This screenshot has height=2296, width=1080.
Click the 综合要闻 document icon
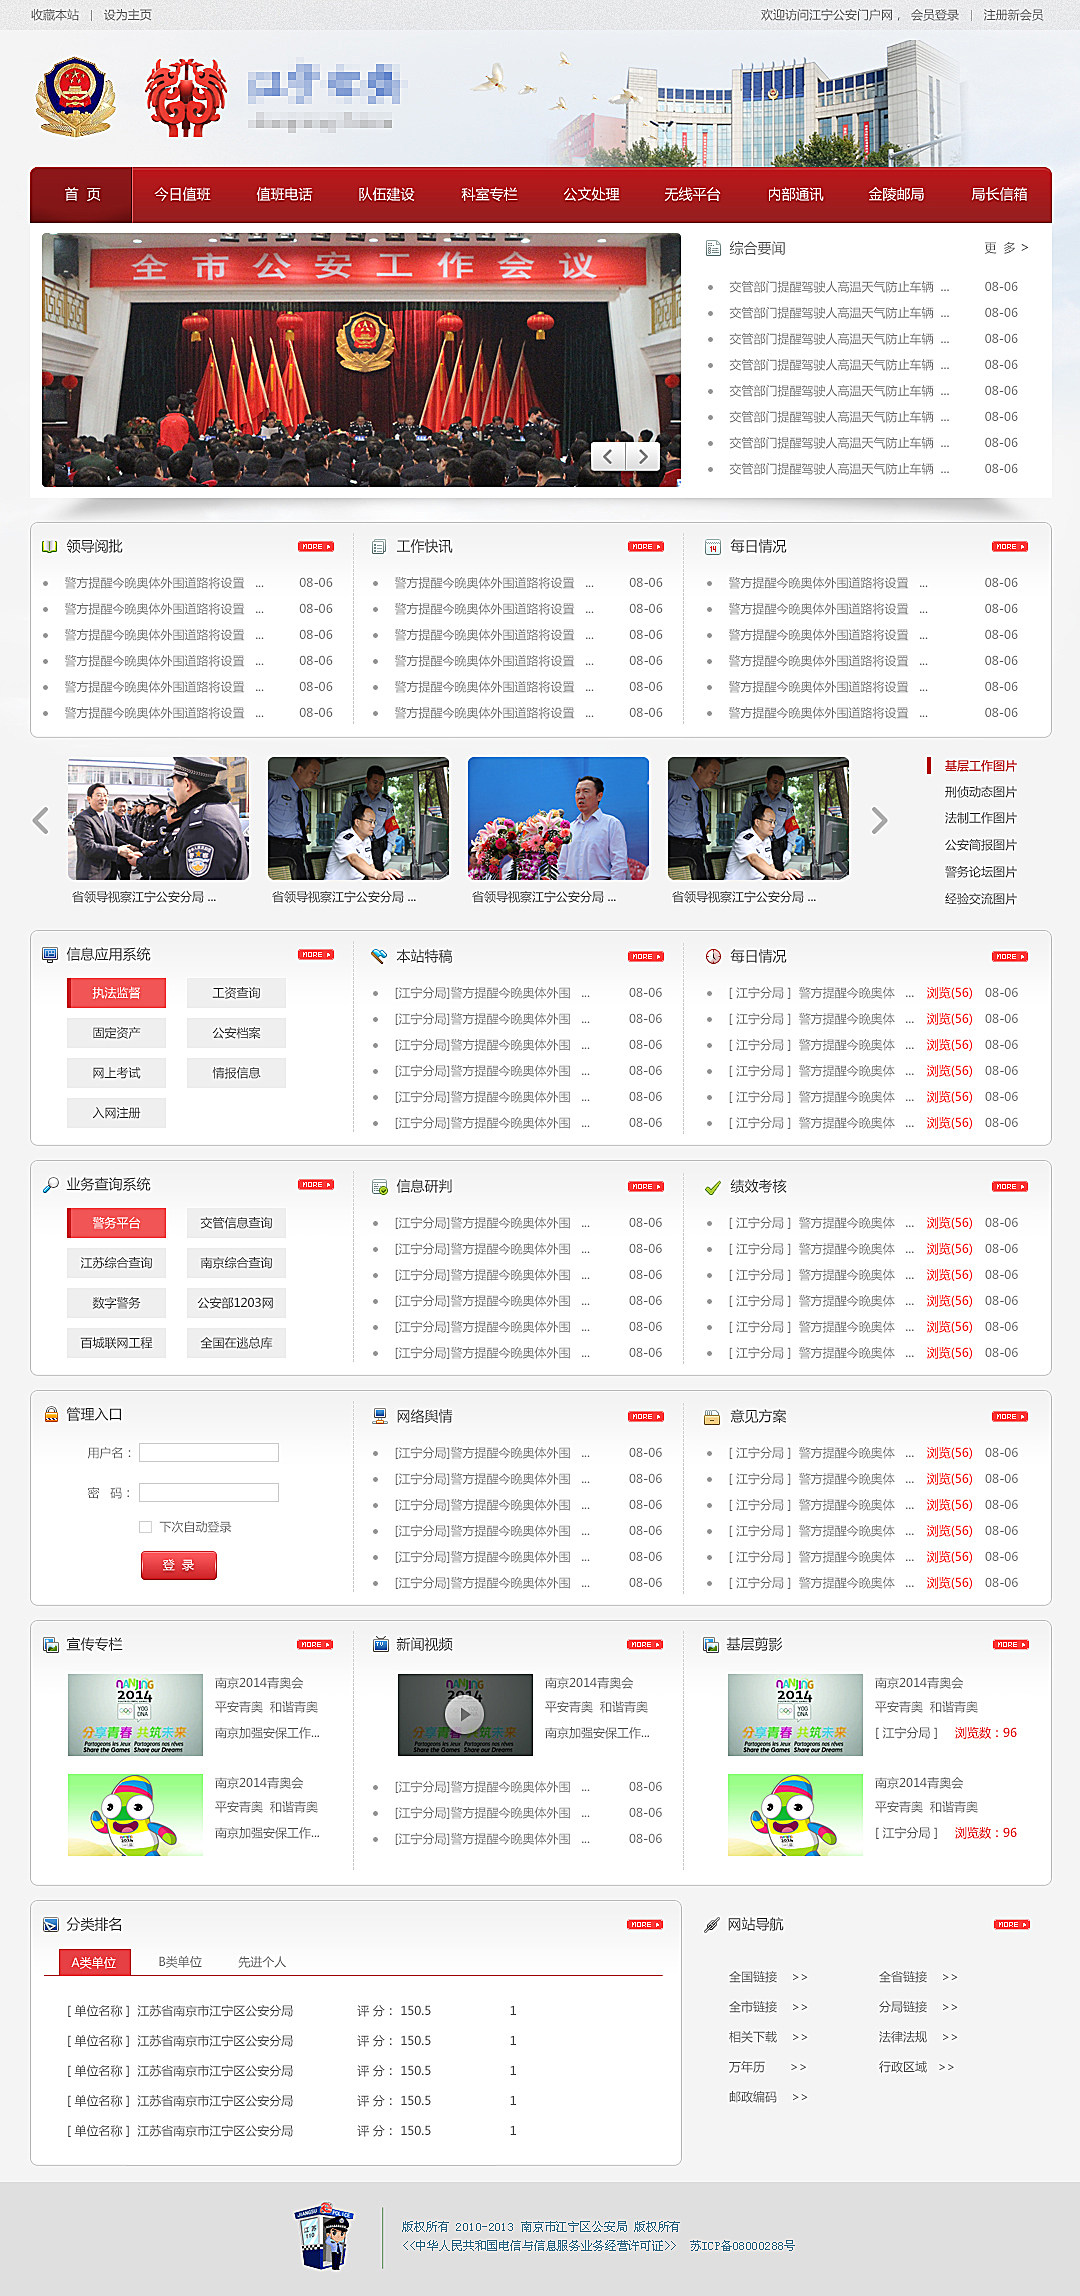[713, 248]
